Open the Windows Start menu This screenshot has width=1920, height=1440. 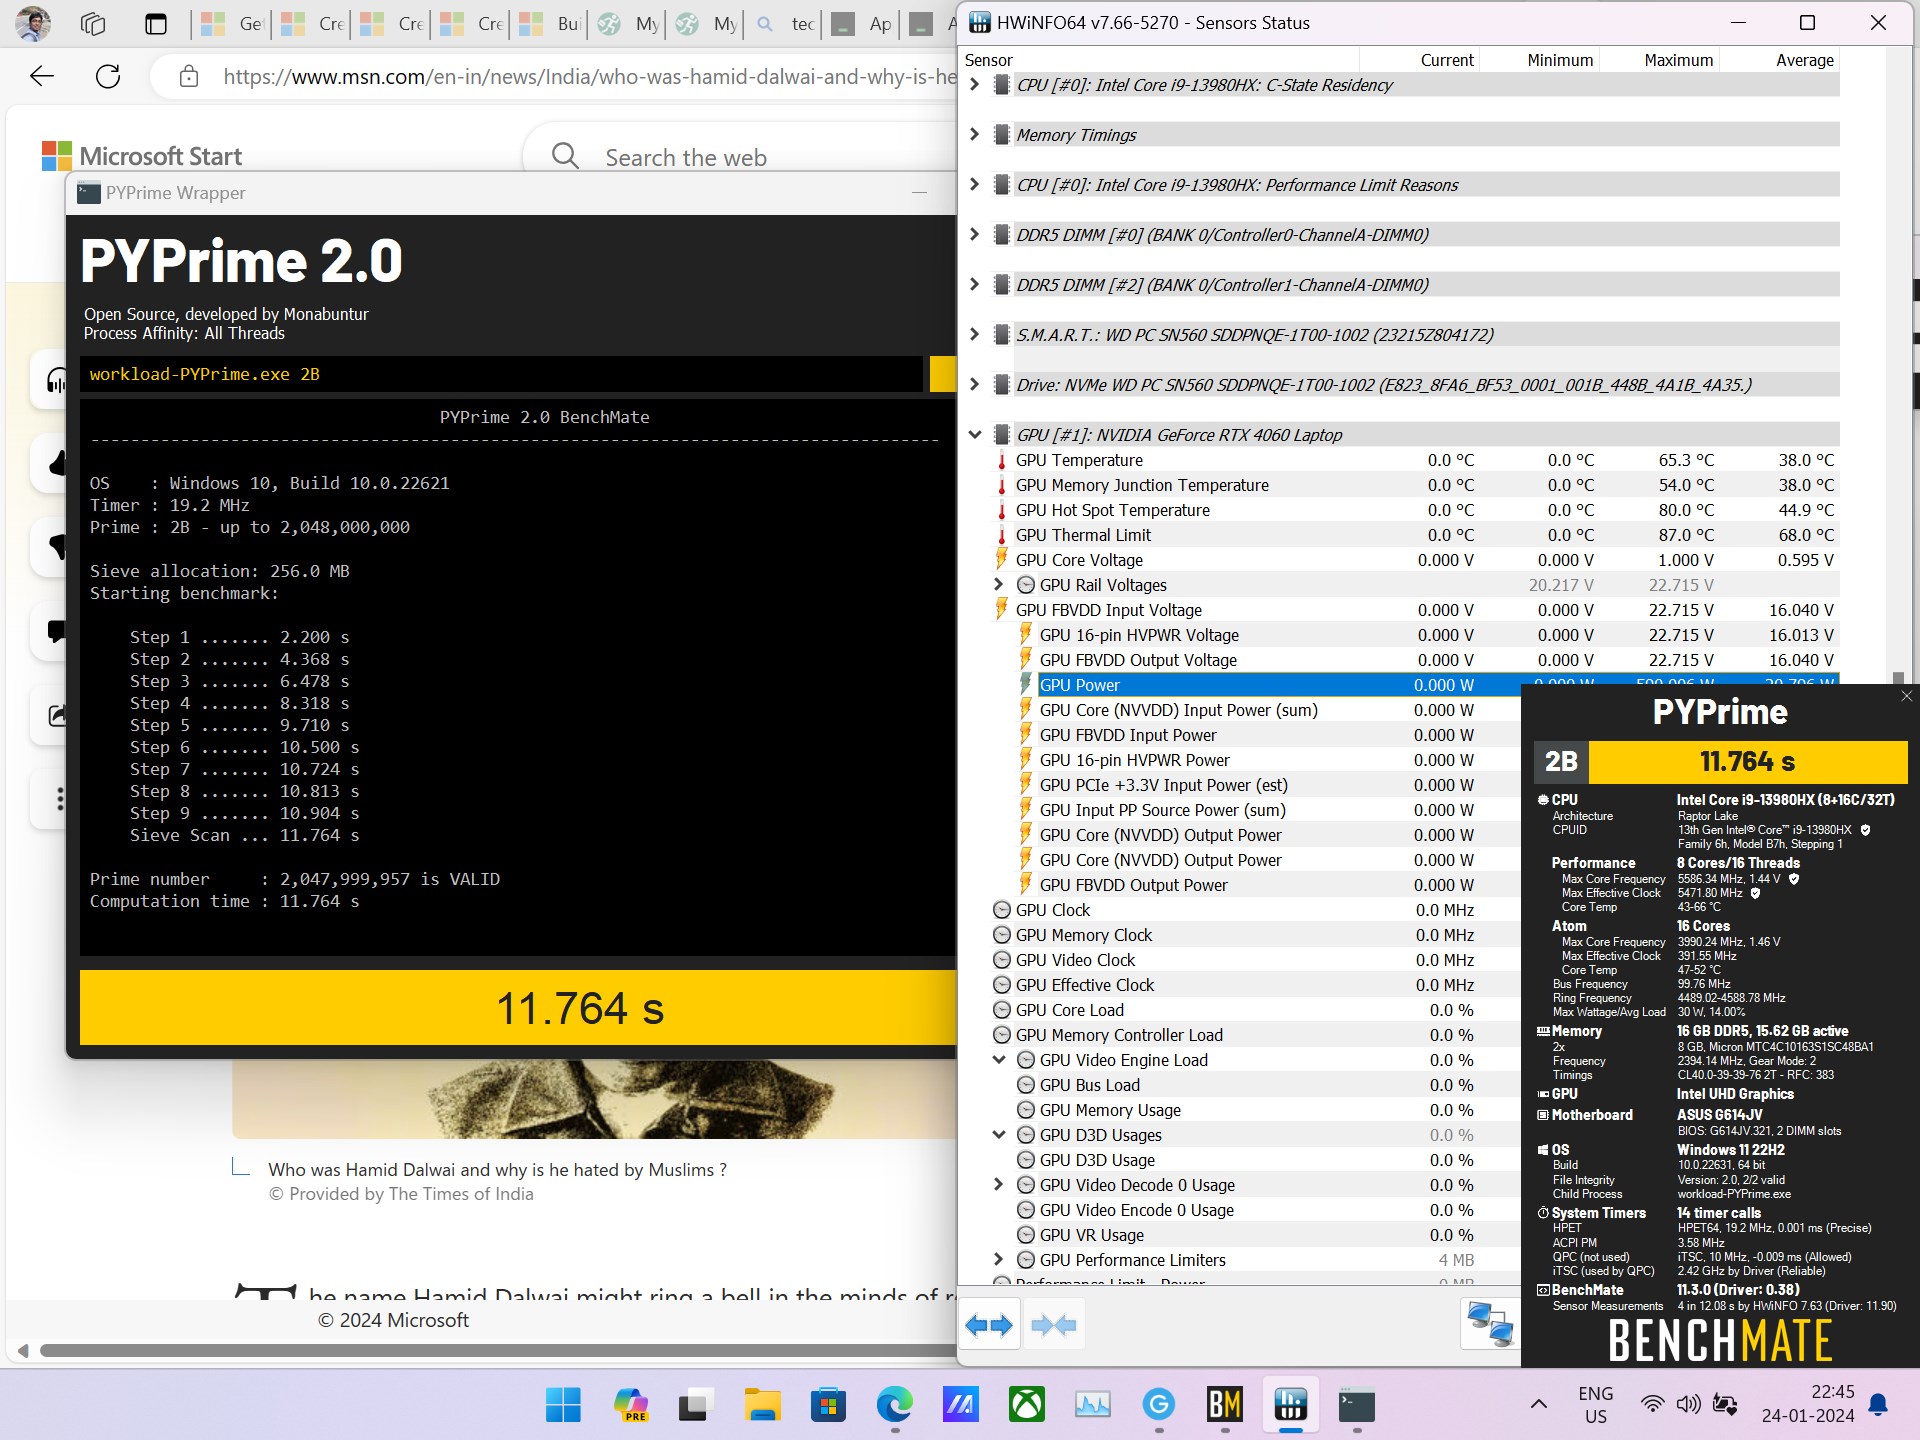point(563,1405)
